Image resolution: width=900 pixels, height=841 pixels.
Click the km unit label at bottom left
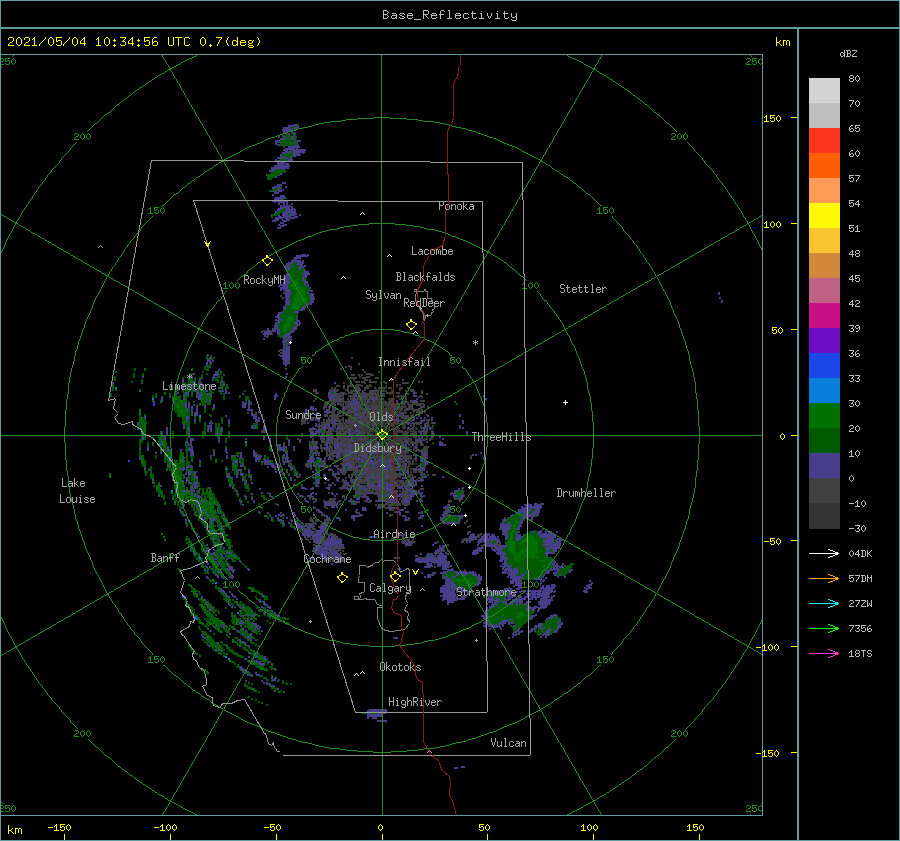[x=14, y=830]
